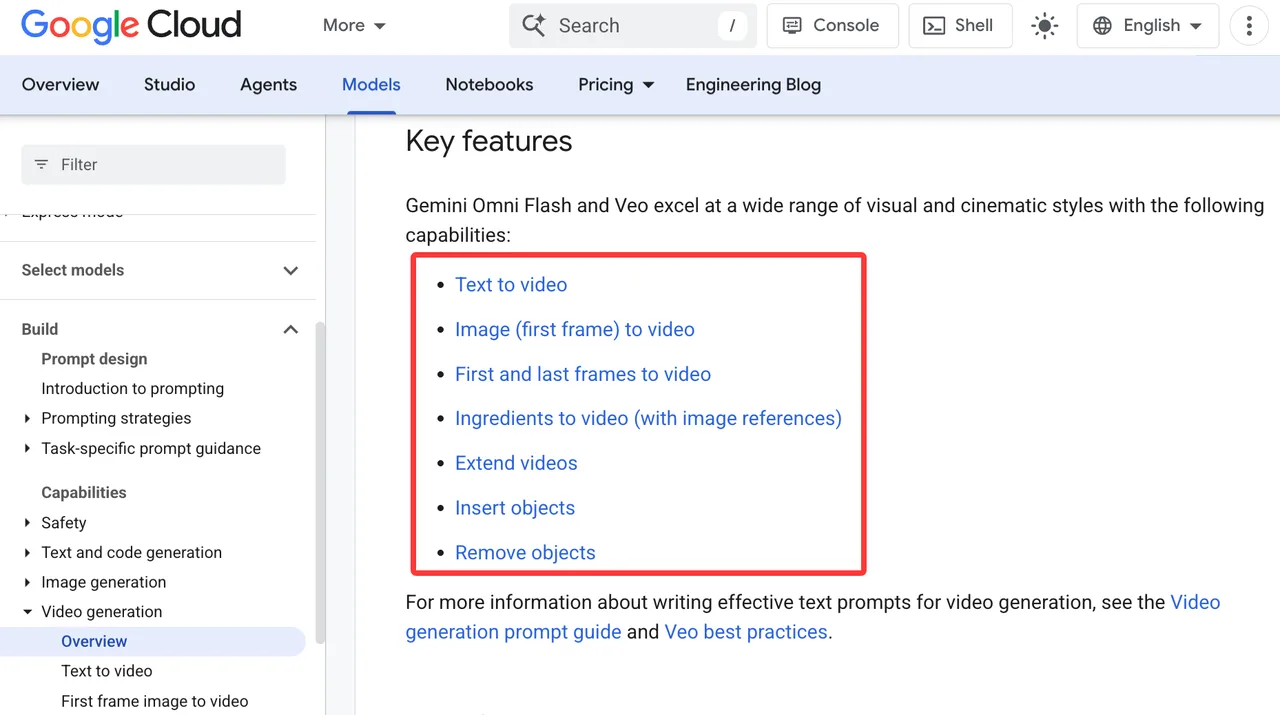Click the Capabilities sidebar heading
Image resolution: width=1280 pixels, height=715 pixels.
pos(84,493)
